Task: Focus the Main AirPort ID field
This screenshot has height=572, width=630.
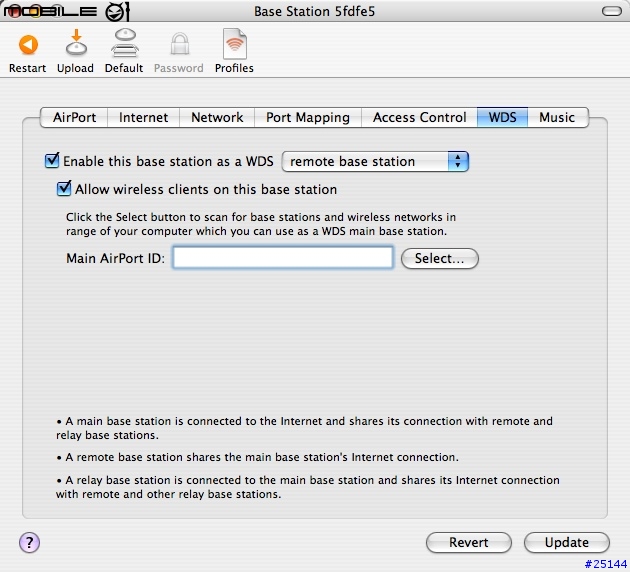Action: tap(283, 257)
